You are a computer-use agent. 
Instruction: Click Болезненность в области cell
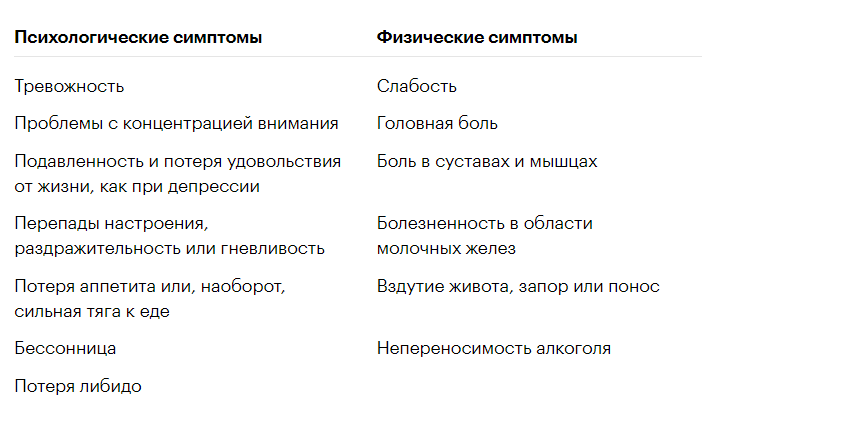coord(485,223)
